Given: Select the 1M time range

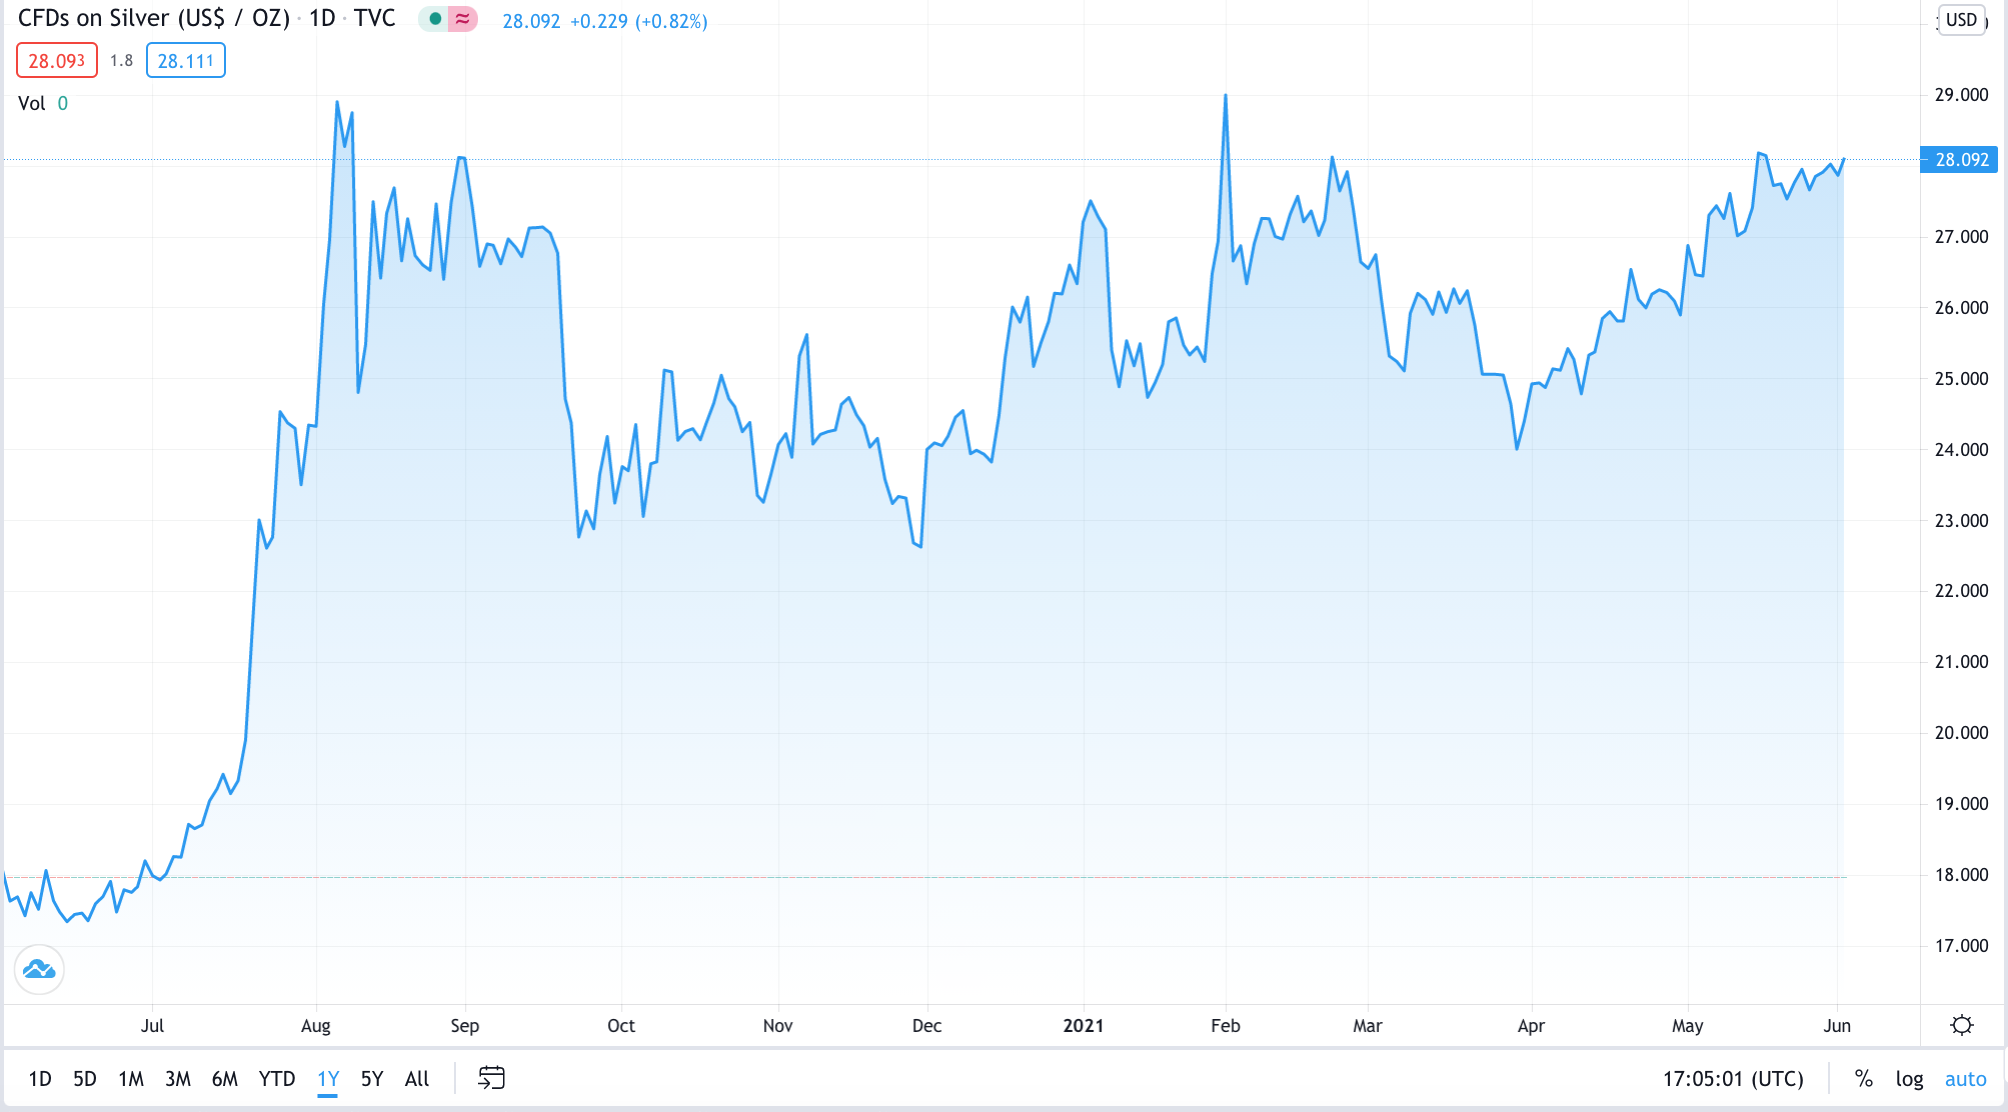Looking at the screenshot, I should pyautogui.click(x=131, y=1078).
